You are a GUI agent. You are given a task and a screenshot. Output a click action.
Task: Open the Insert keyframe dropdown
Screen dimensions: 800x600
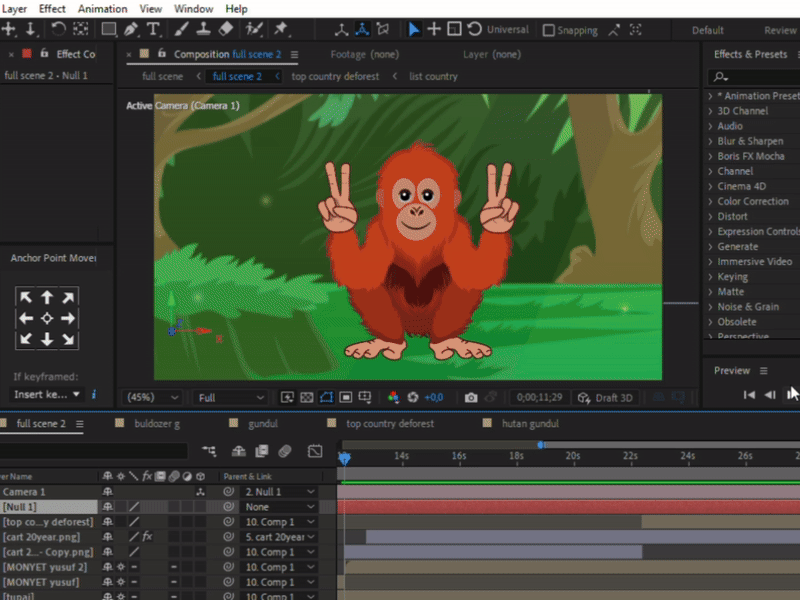46,394
